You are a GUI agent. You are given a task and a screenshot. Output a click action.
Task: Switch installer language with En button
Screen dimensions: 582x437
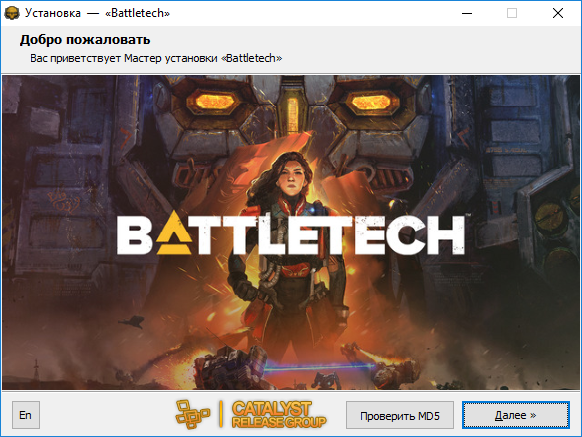[26, 415]
